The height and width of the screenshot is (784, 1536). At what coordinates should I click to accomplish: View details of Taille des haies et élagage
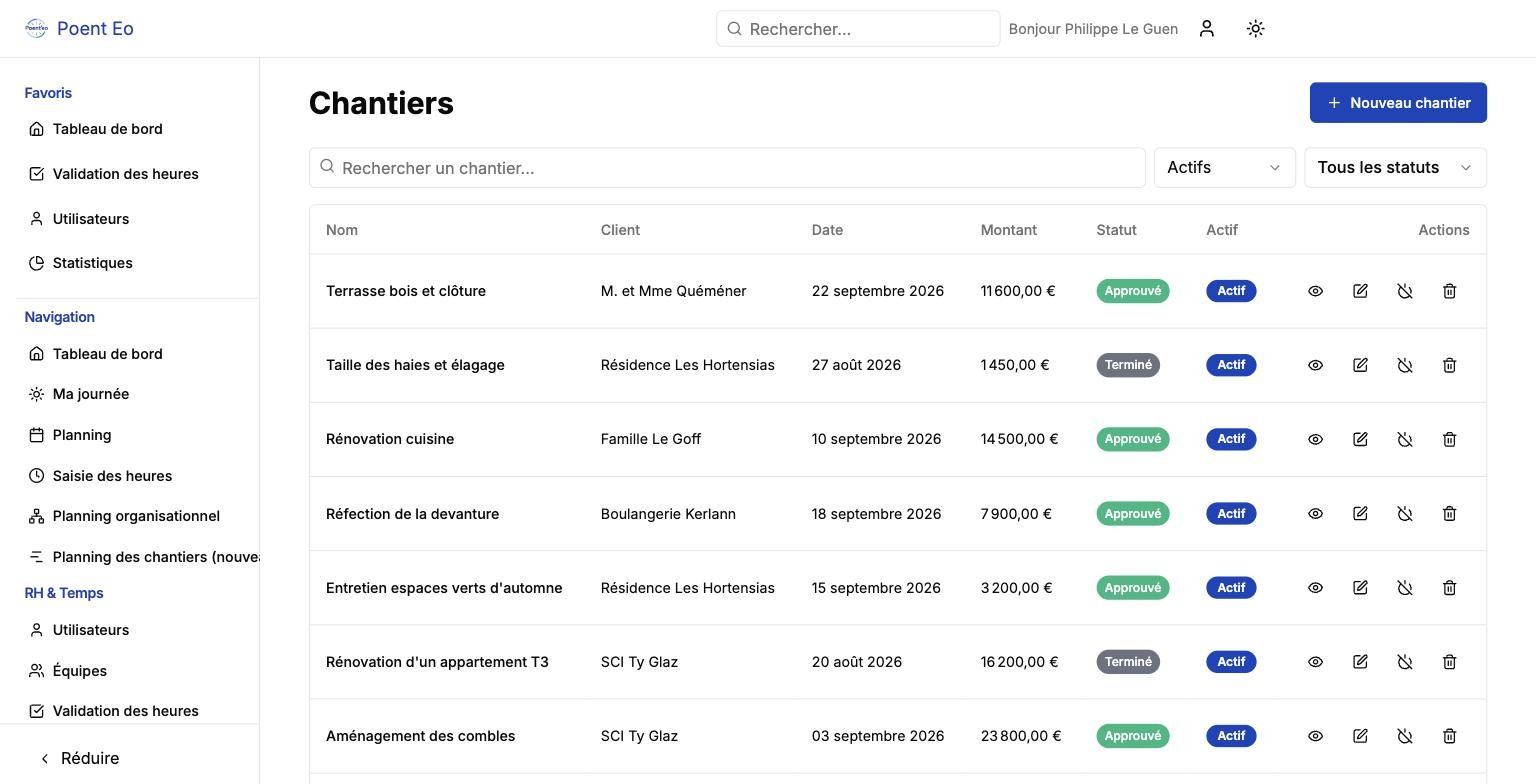1315,365
